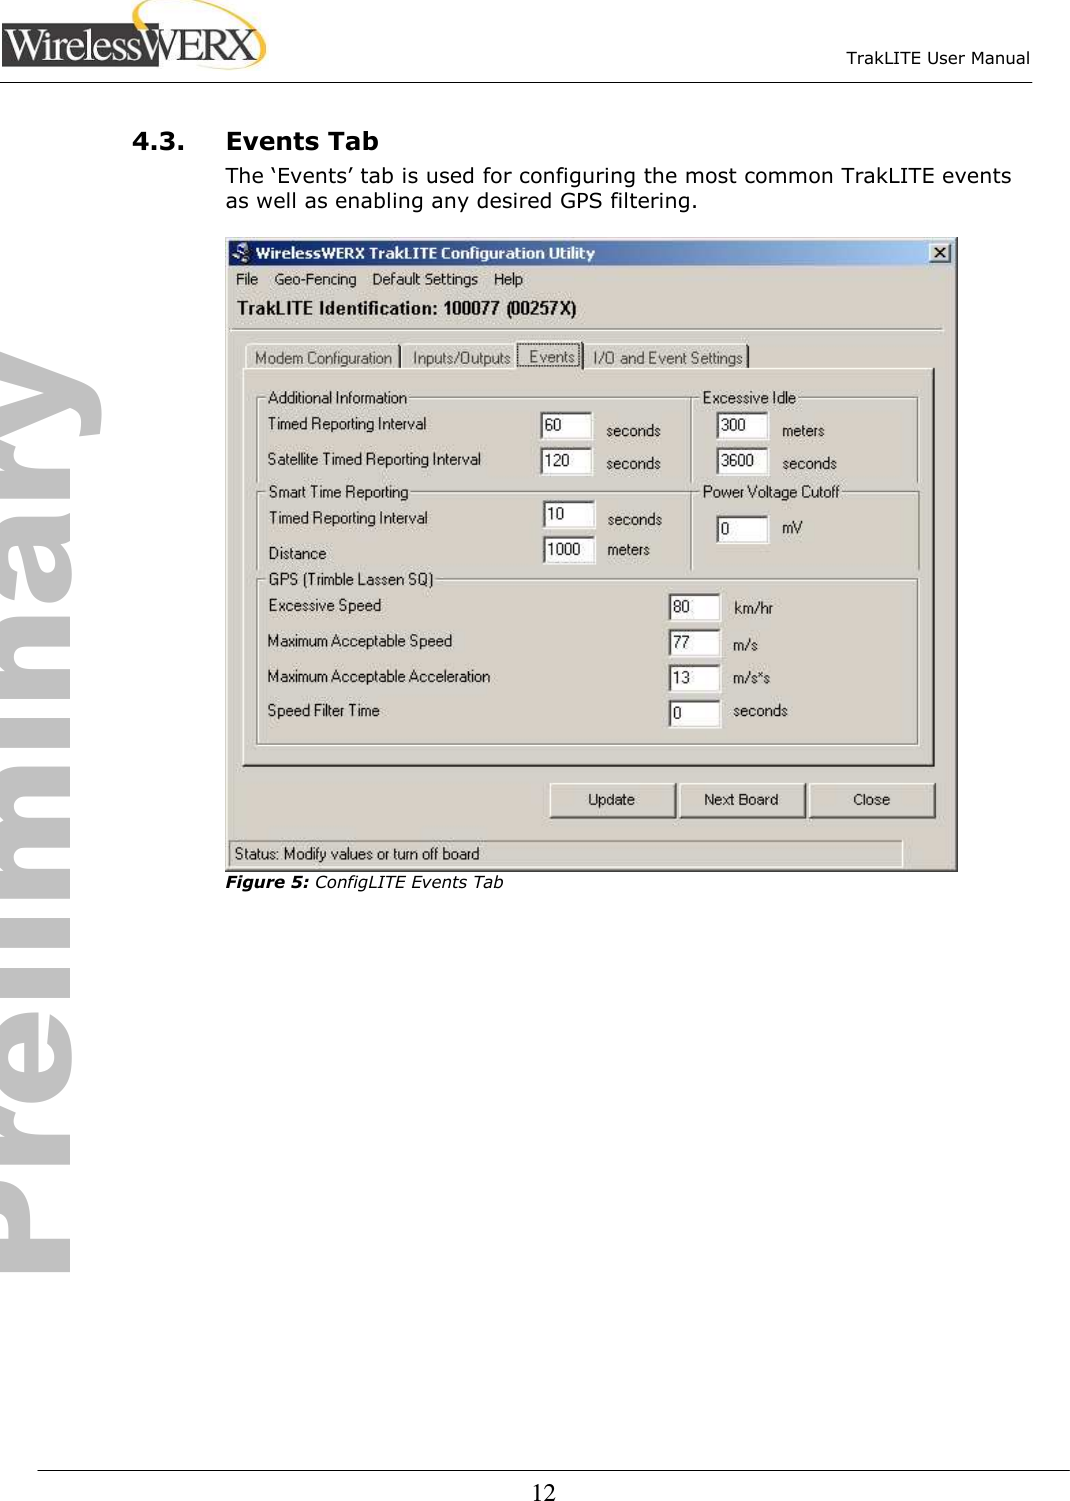Close the TrakLITE Configuration Utility window

coord(939,253)
